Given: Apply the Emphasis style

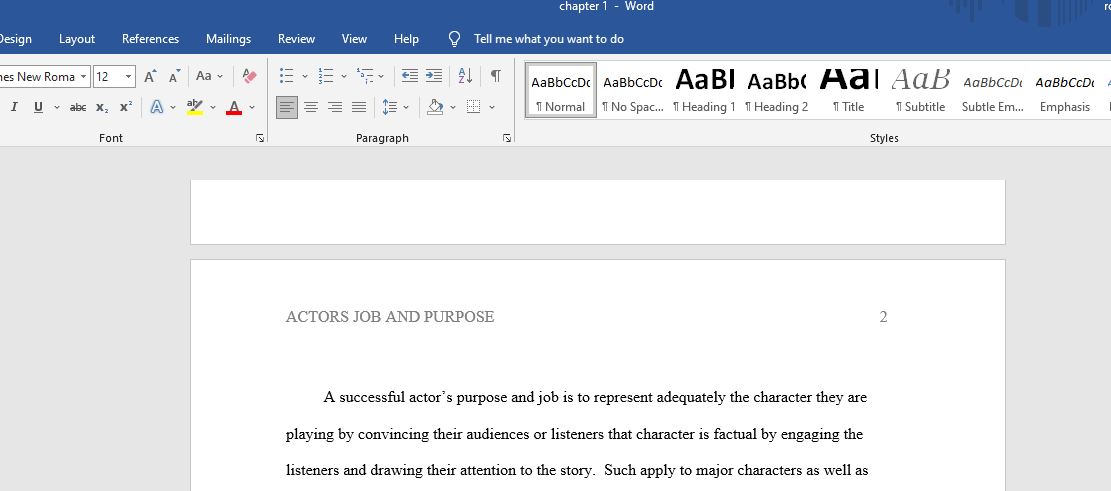Looking at the screenshot, I should [1064, 90].
